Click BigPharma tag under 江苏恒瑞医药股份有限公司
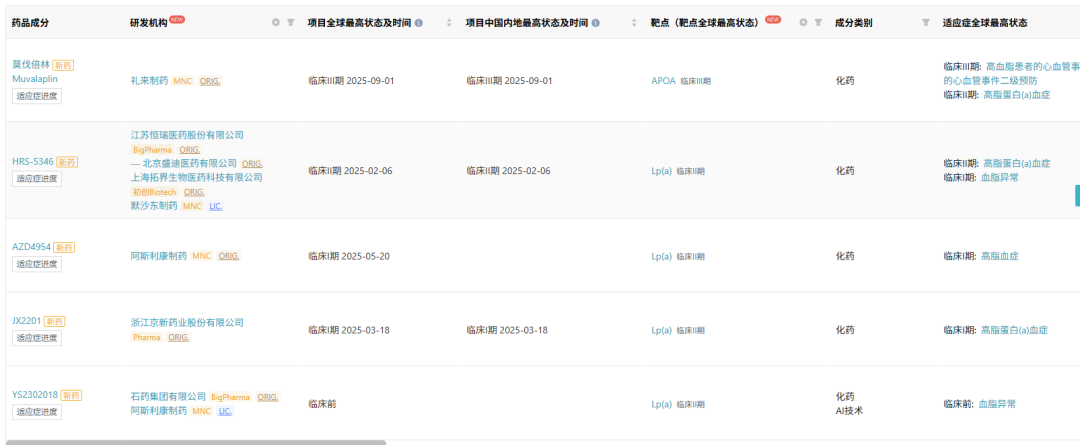 pos(152,149)
